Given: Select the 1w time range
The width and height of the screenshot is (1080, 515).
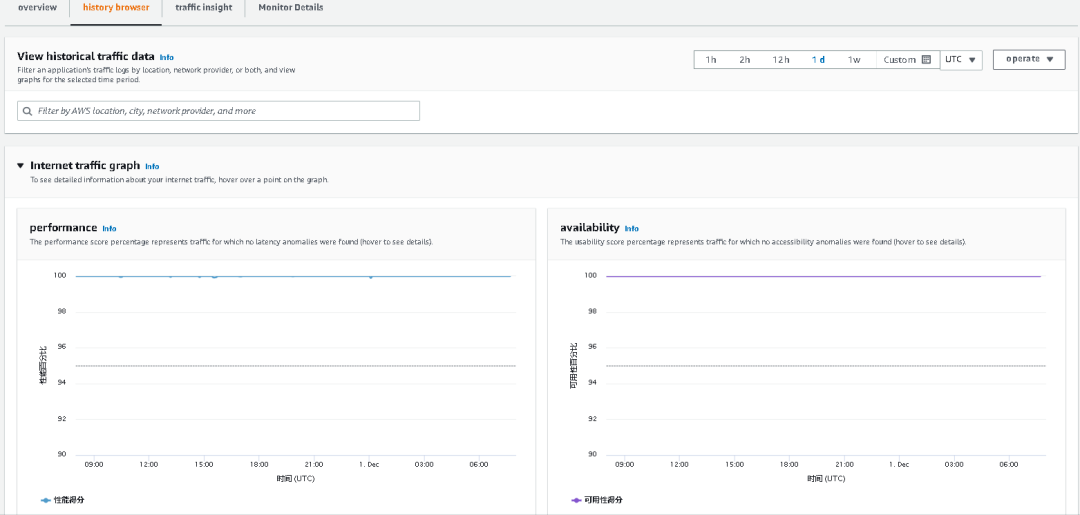Looking at the screenshot, I should [x=854, y=60].
